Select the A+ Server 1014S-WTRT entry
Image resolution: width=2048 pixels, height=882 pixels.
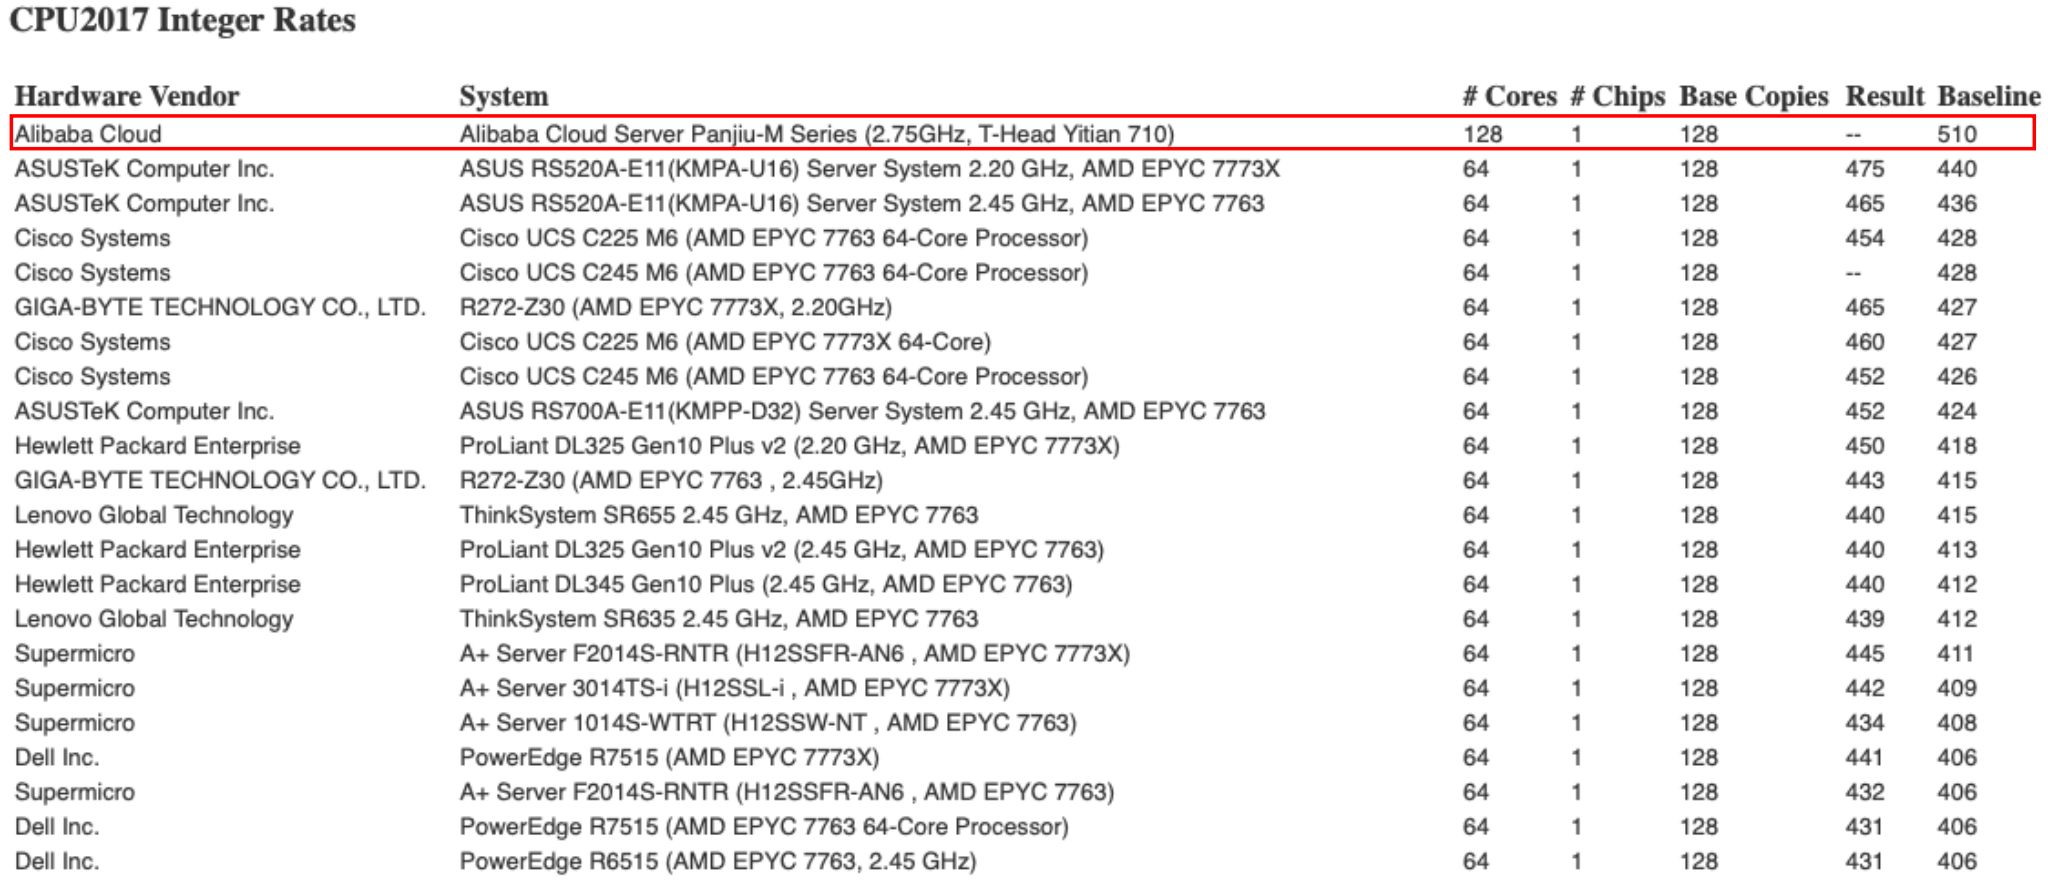[767, 723]
